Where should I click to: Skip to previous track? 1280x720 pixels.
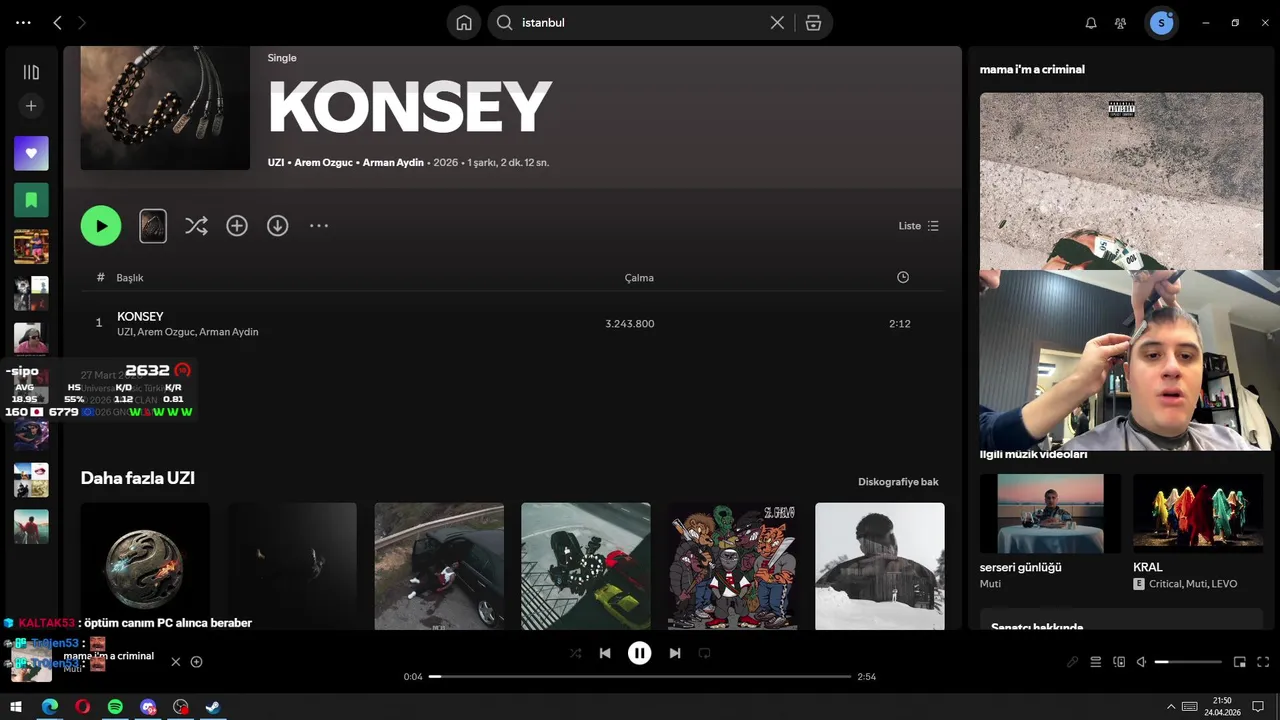(605, 653)
